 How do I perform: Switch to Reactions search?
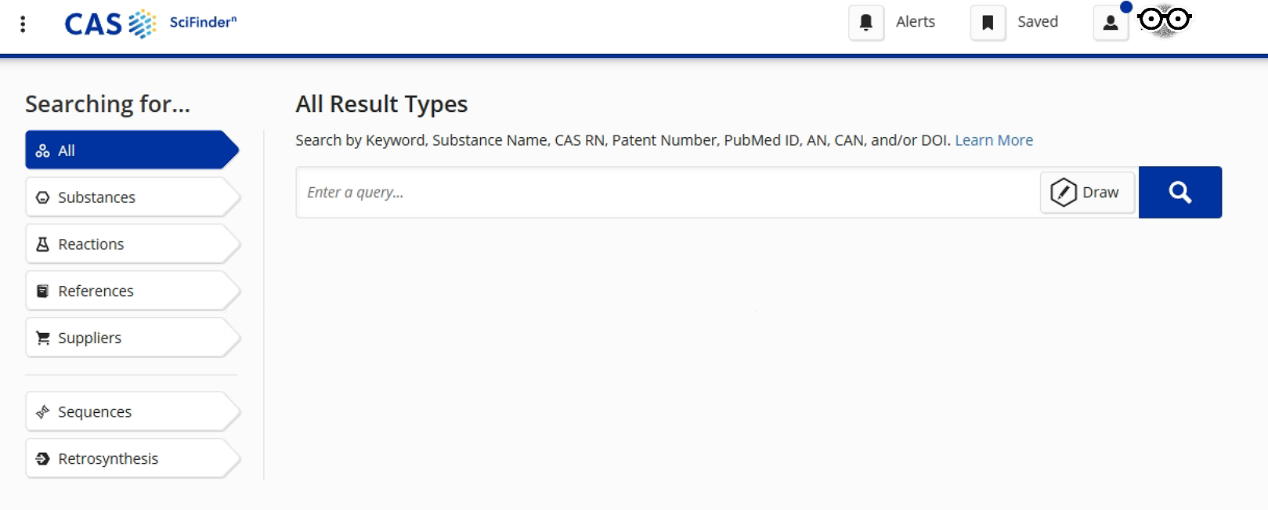130,245
